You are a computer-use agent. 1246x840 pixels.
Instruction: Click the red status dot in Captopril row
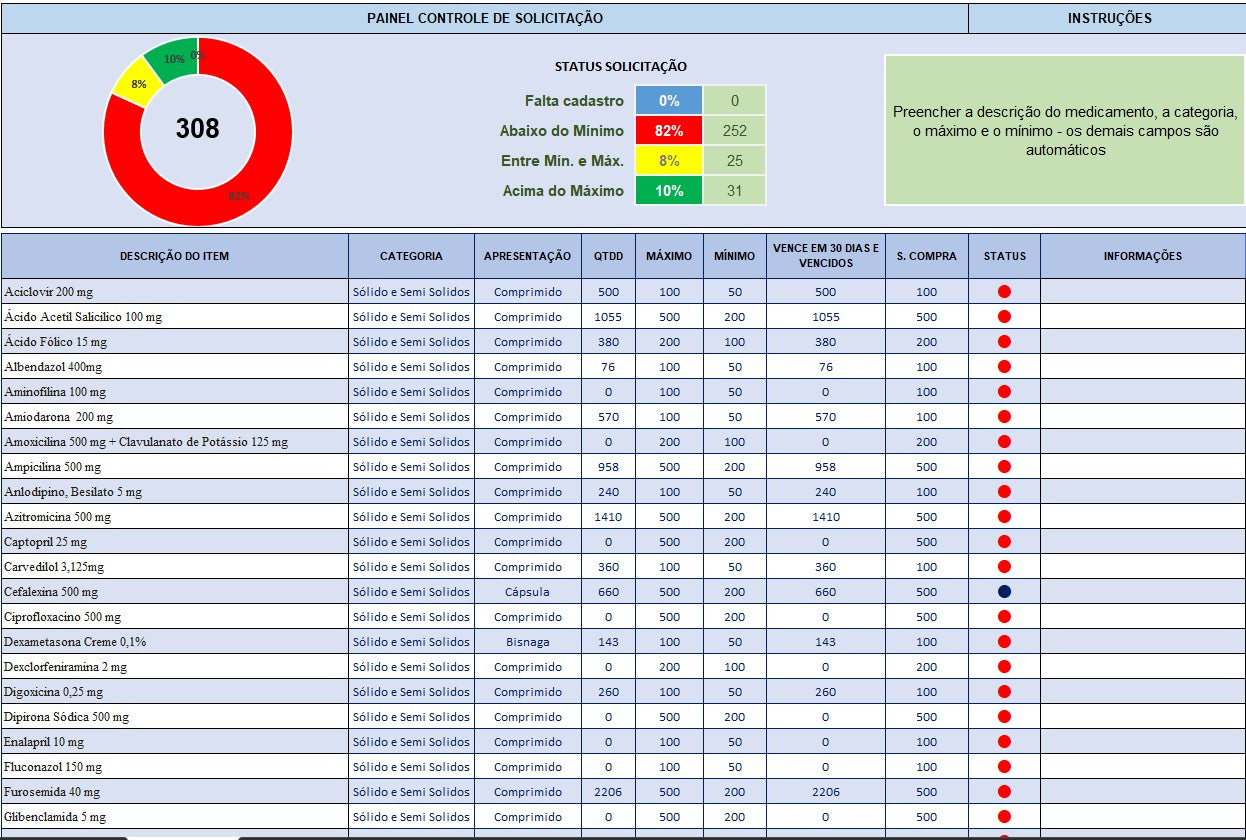click(1004, 542)
